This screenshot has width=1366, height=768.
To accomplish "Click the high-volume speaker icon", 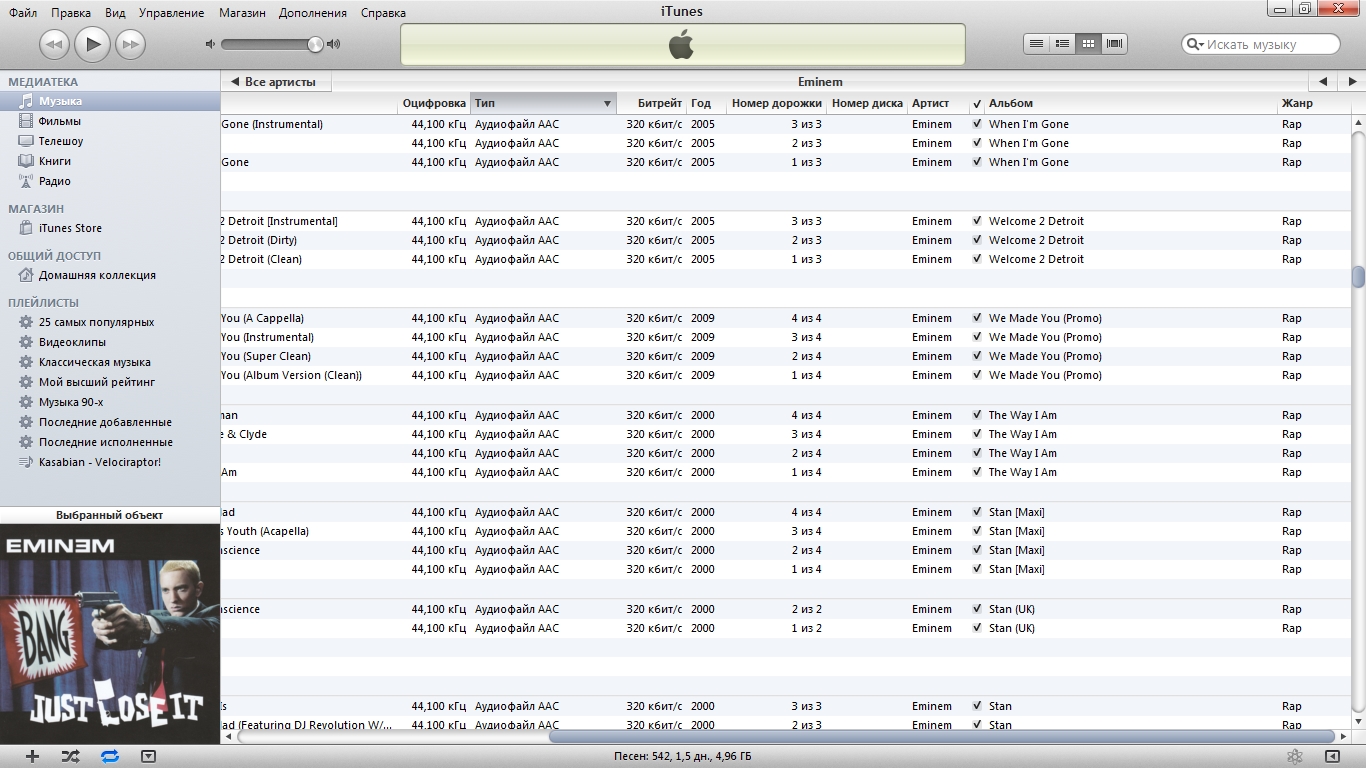I will [x=333, y=44].
